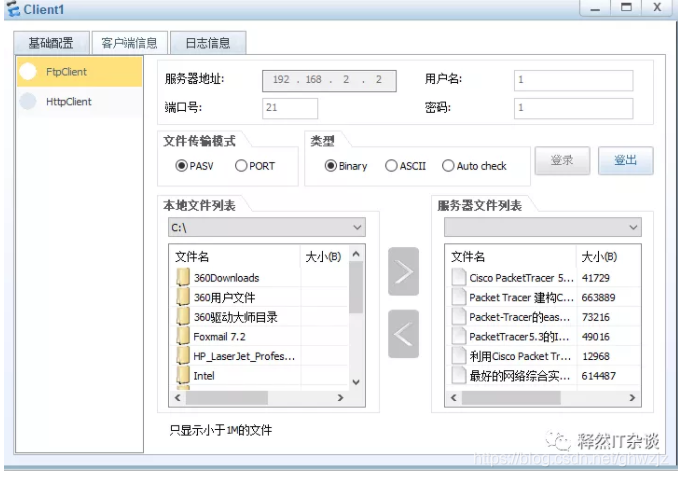Screen dimensions: 678x477
Task: Open the 日志信息 tab
Action: (x=208, y=43)
